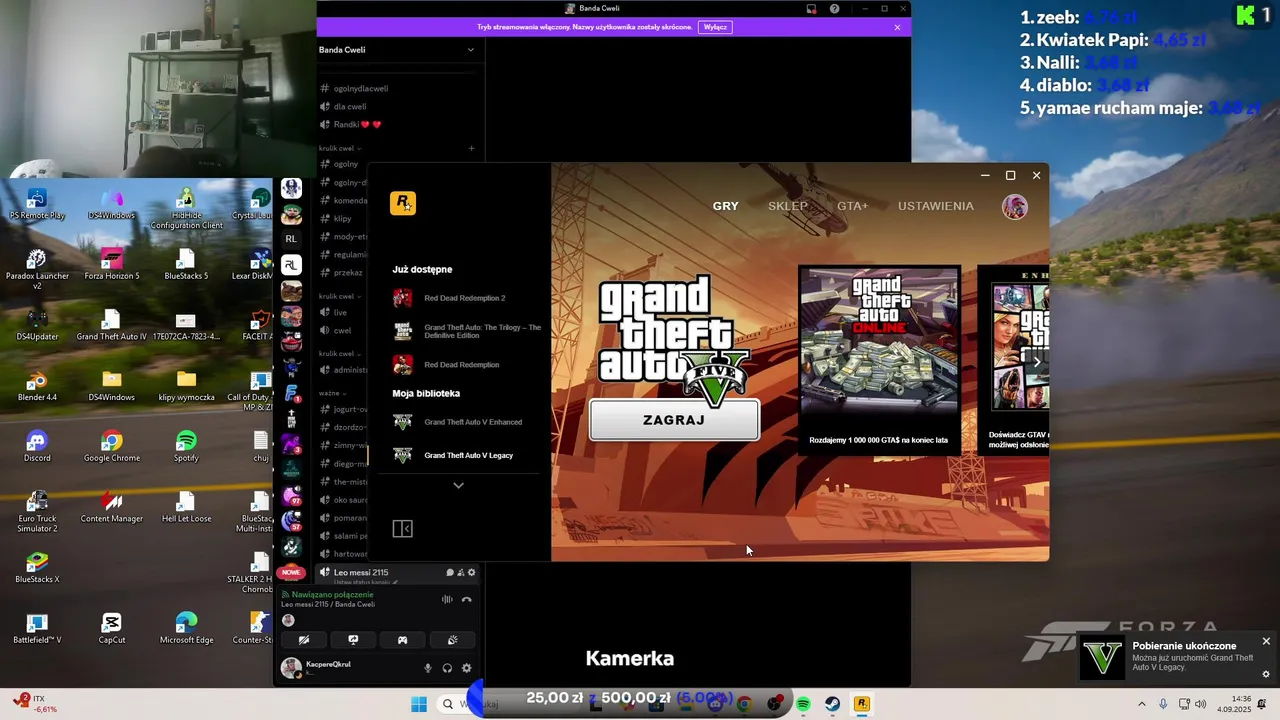Click the Rockstar launcher taskbar icon

pos(862,704)
